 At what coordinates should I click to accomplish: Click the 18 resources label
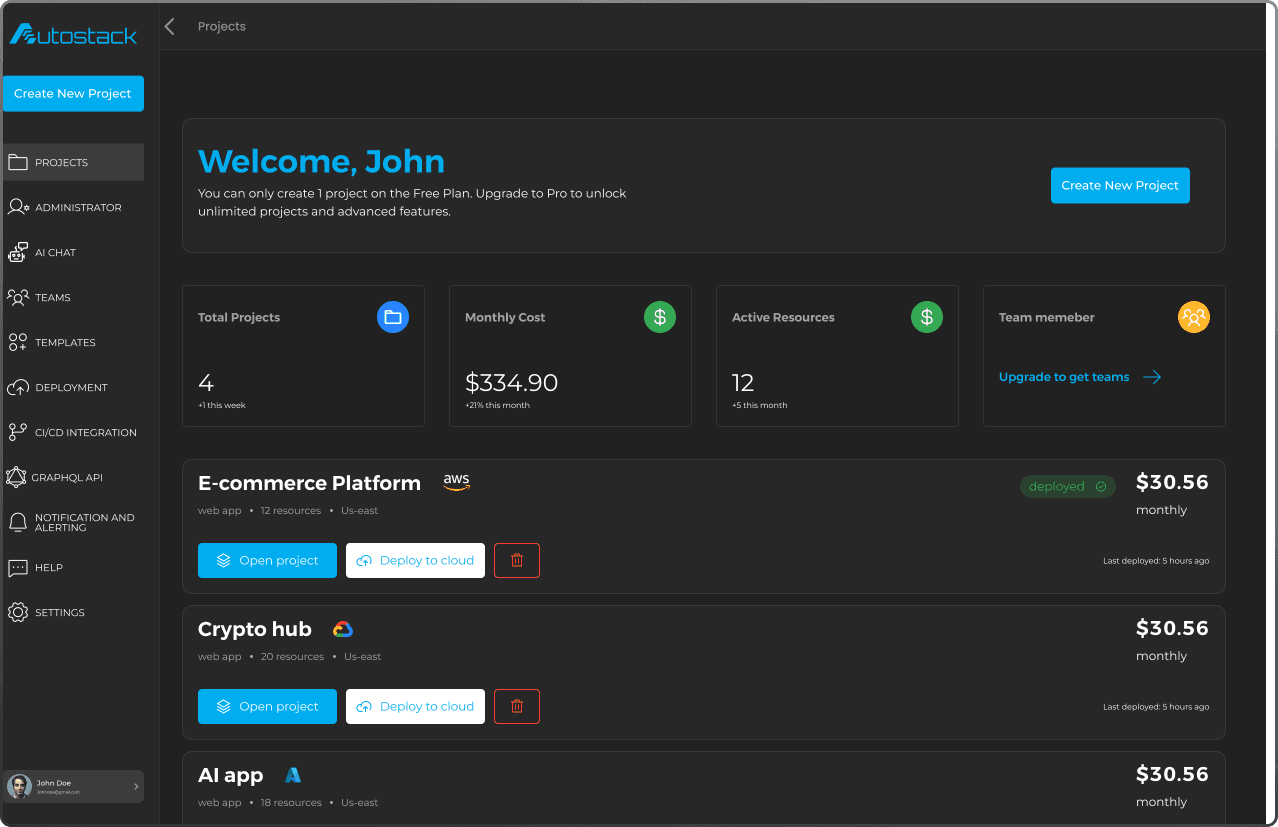(x=291, y=803)
